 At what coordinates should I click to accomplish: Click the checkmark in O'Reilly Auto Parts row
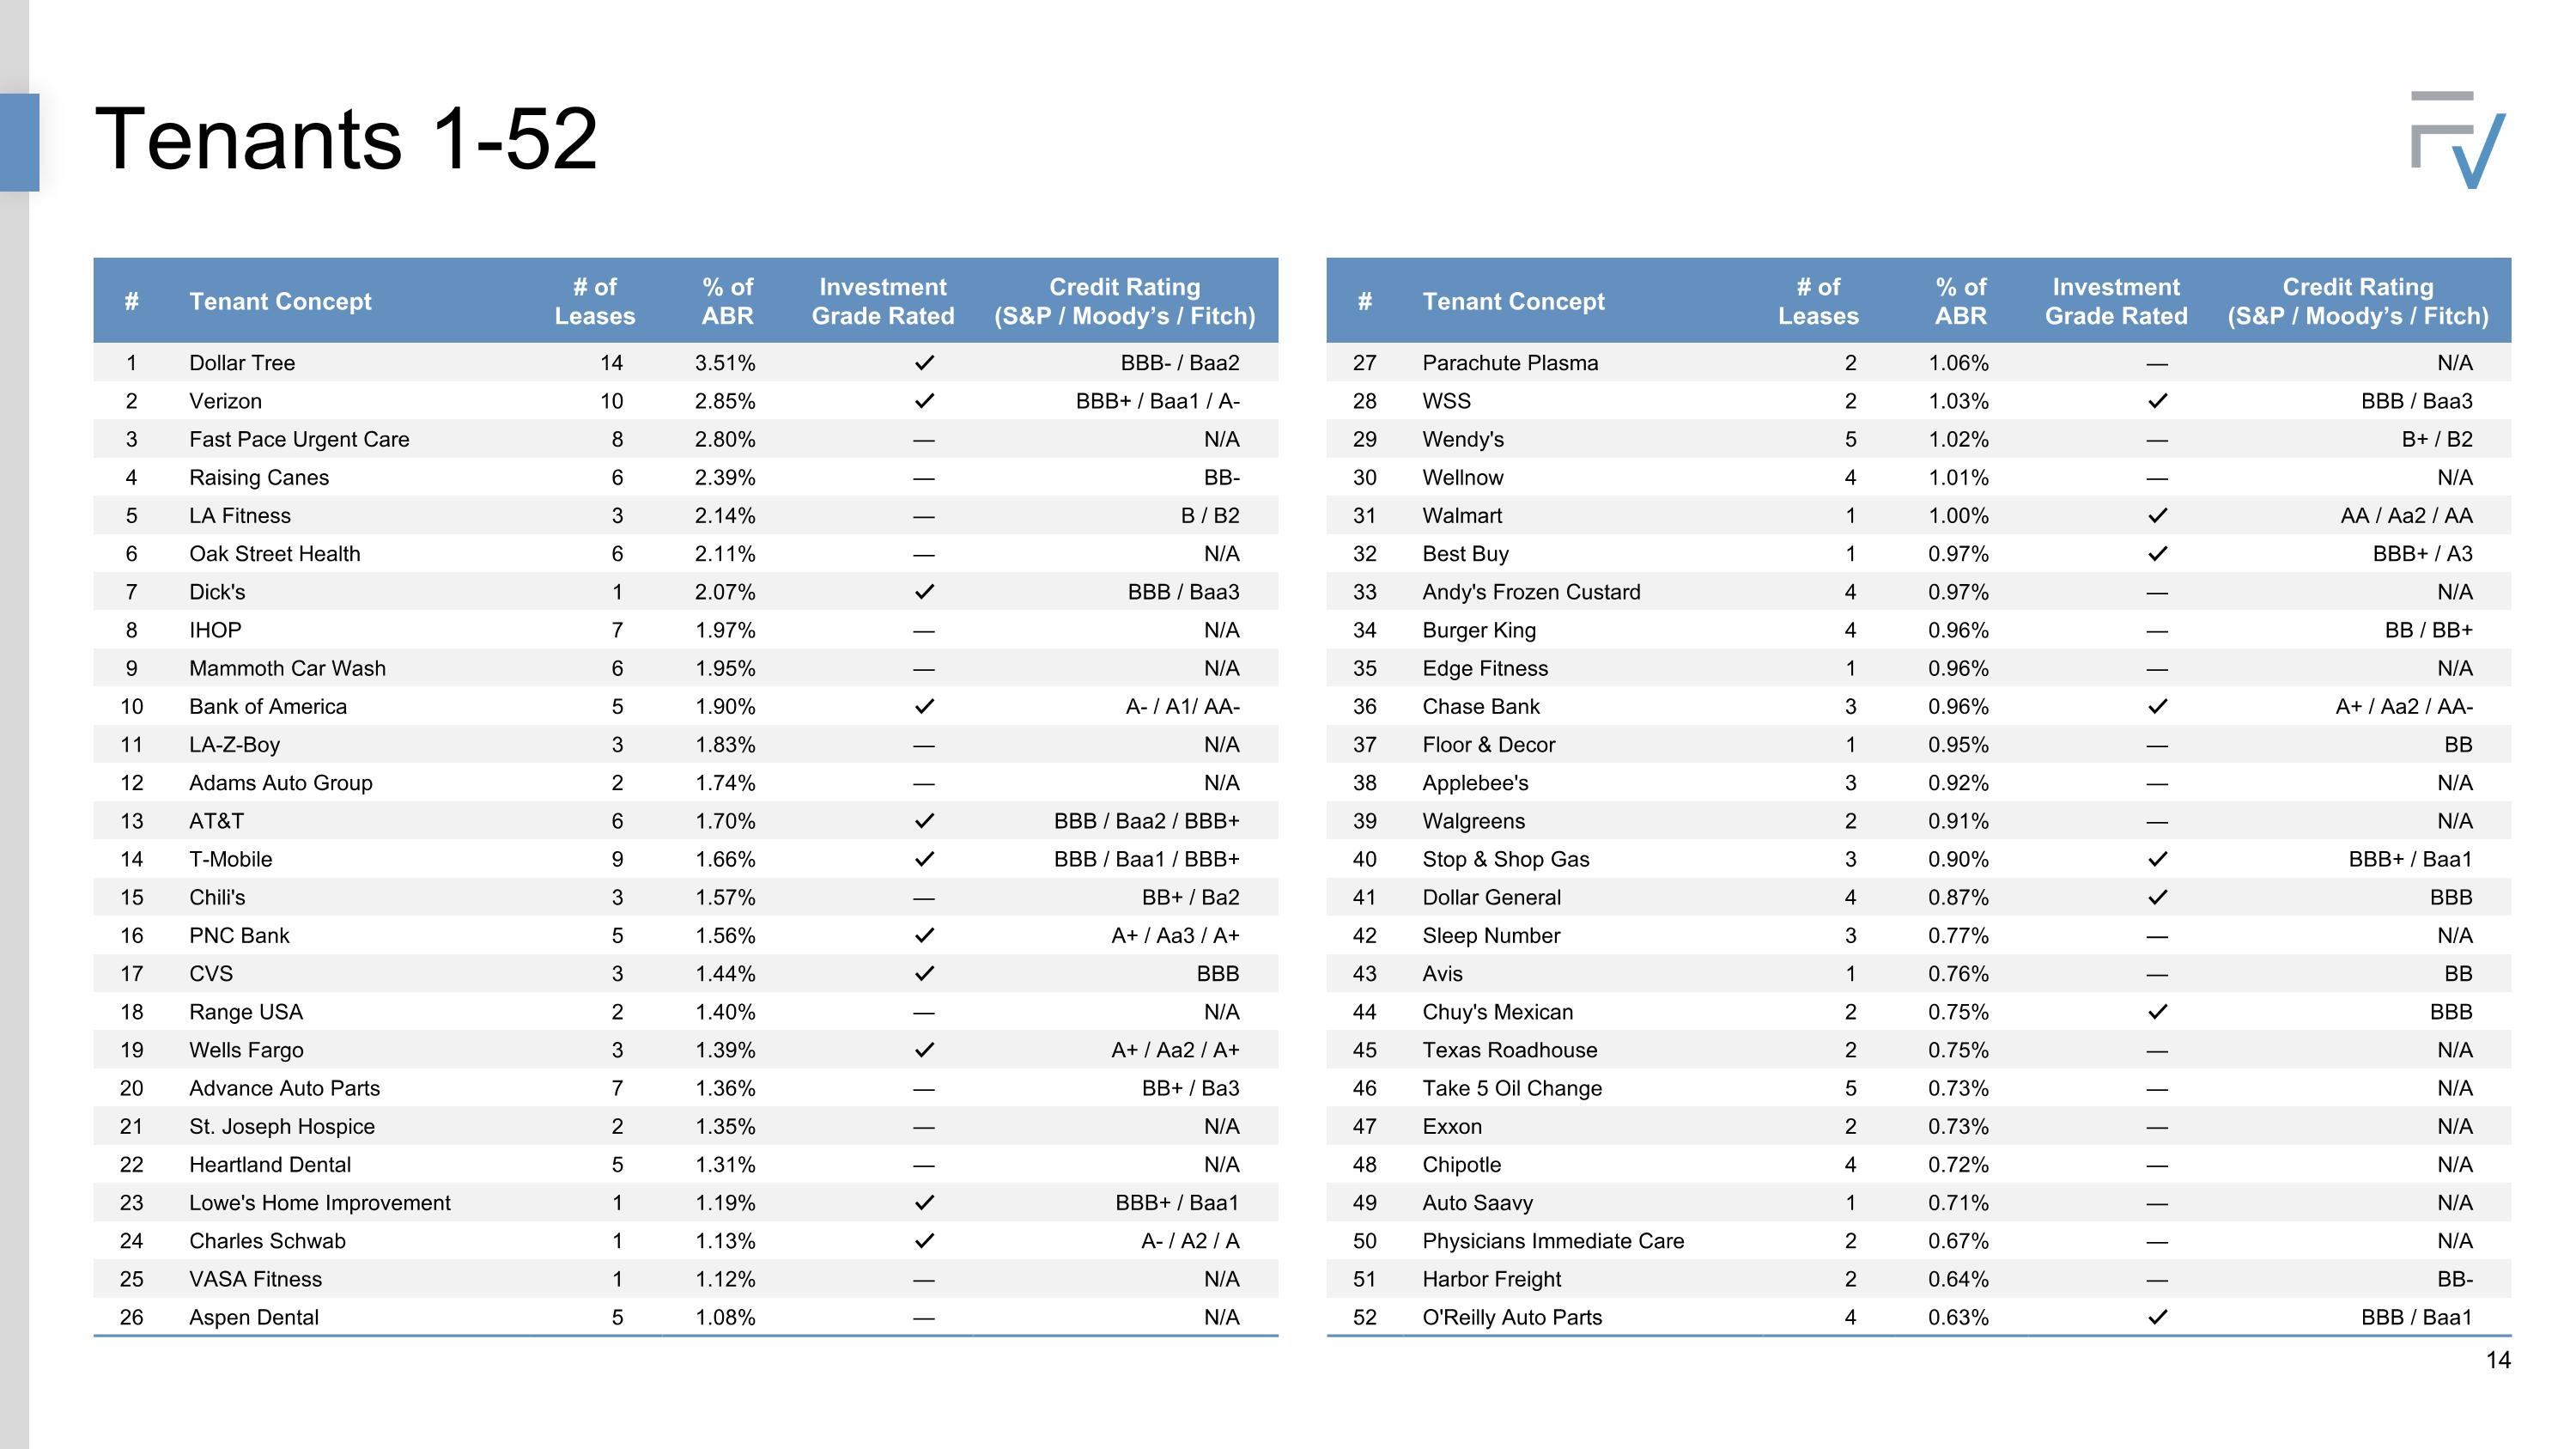2157,1318
